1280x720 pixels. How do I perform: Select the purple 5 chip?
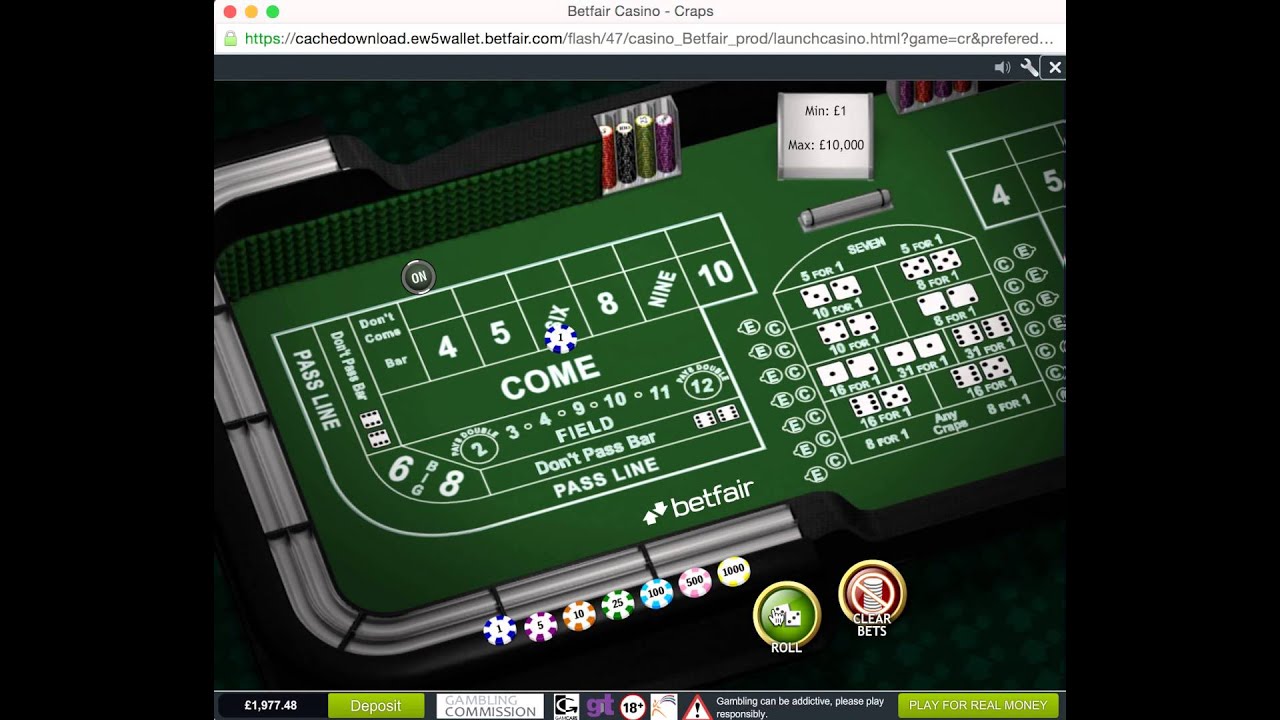pyautogui.click(x=540, y=626)
